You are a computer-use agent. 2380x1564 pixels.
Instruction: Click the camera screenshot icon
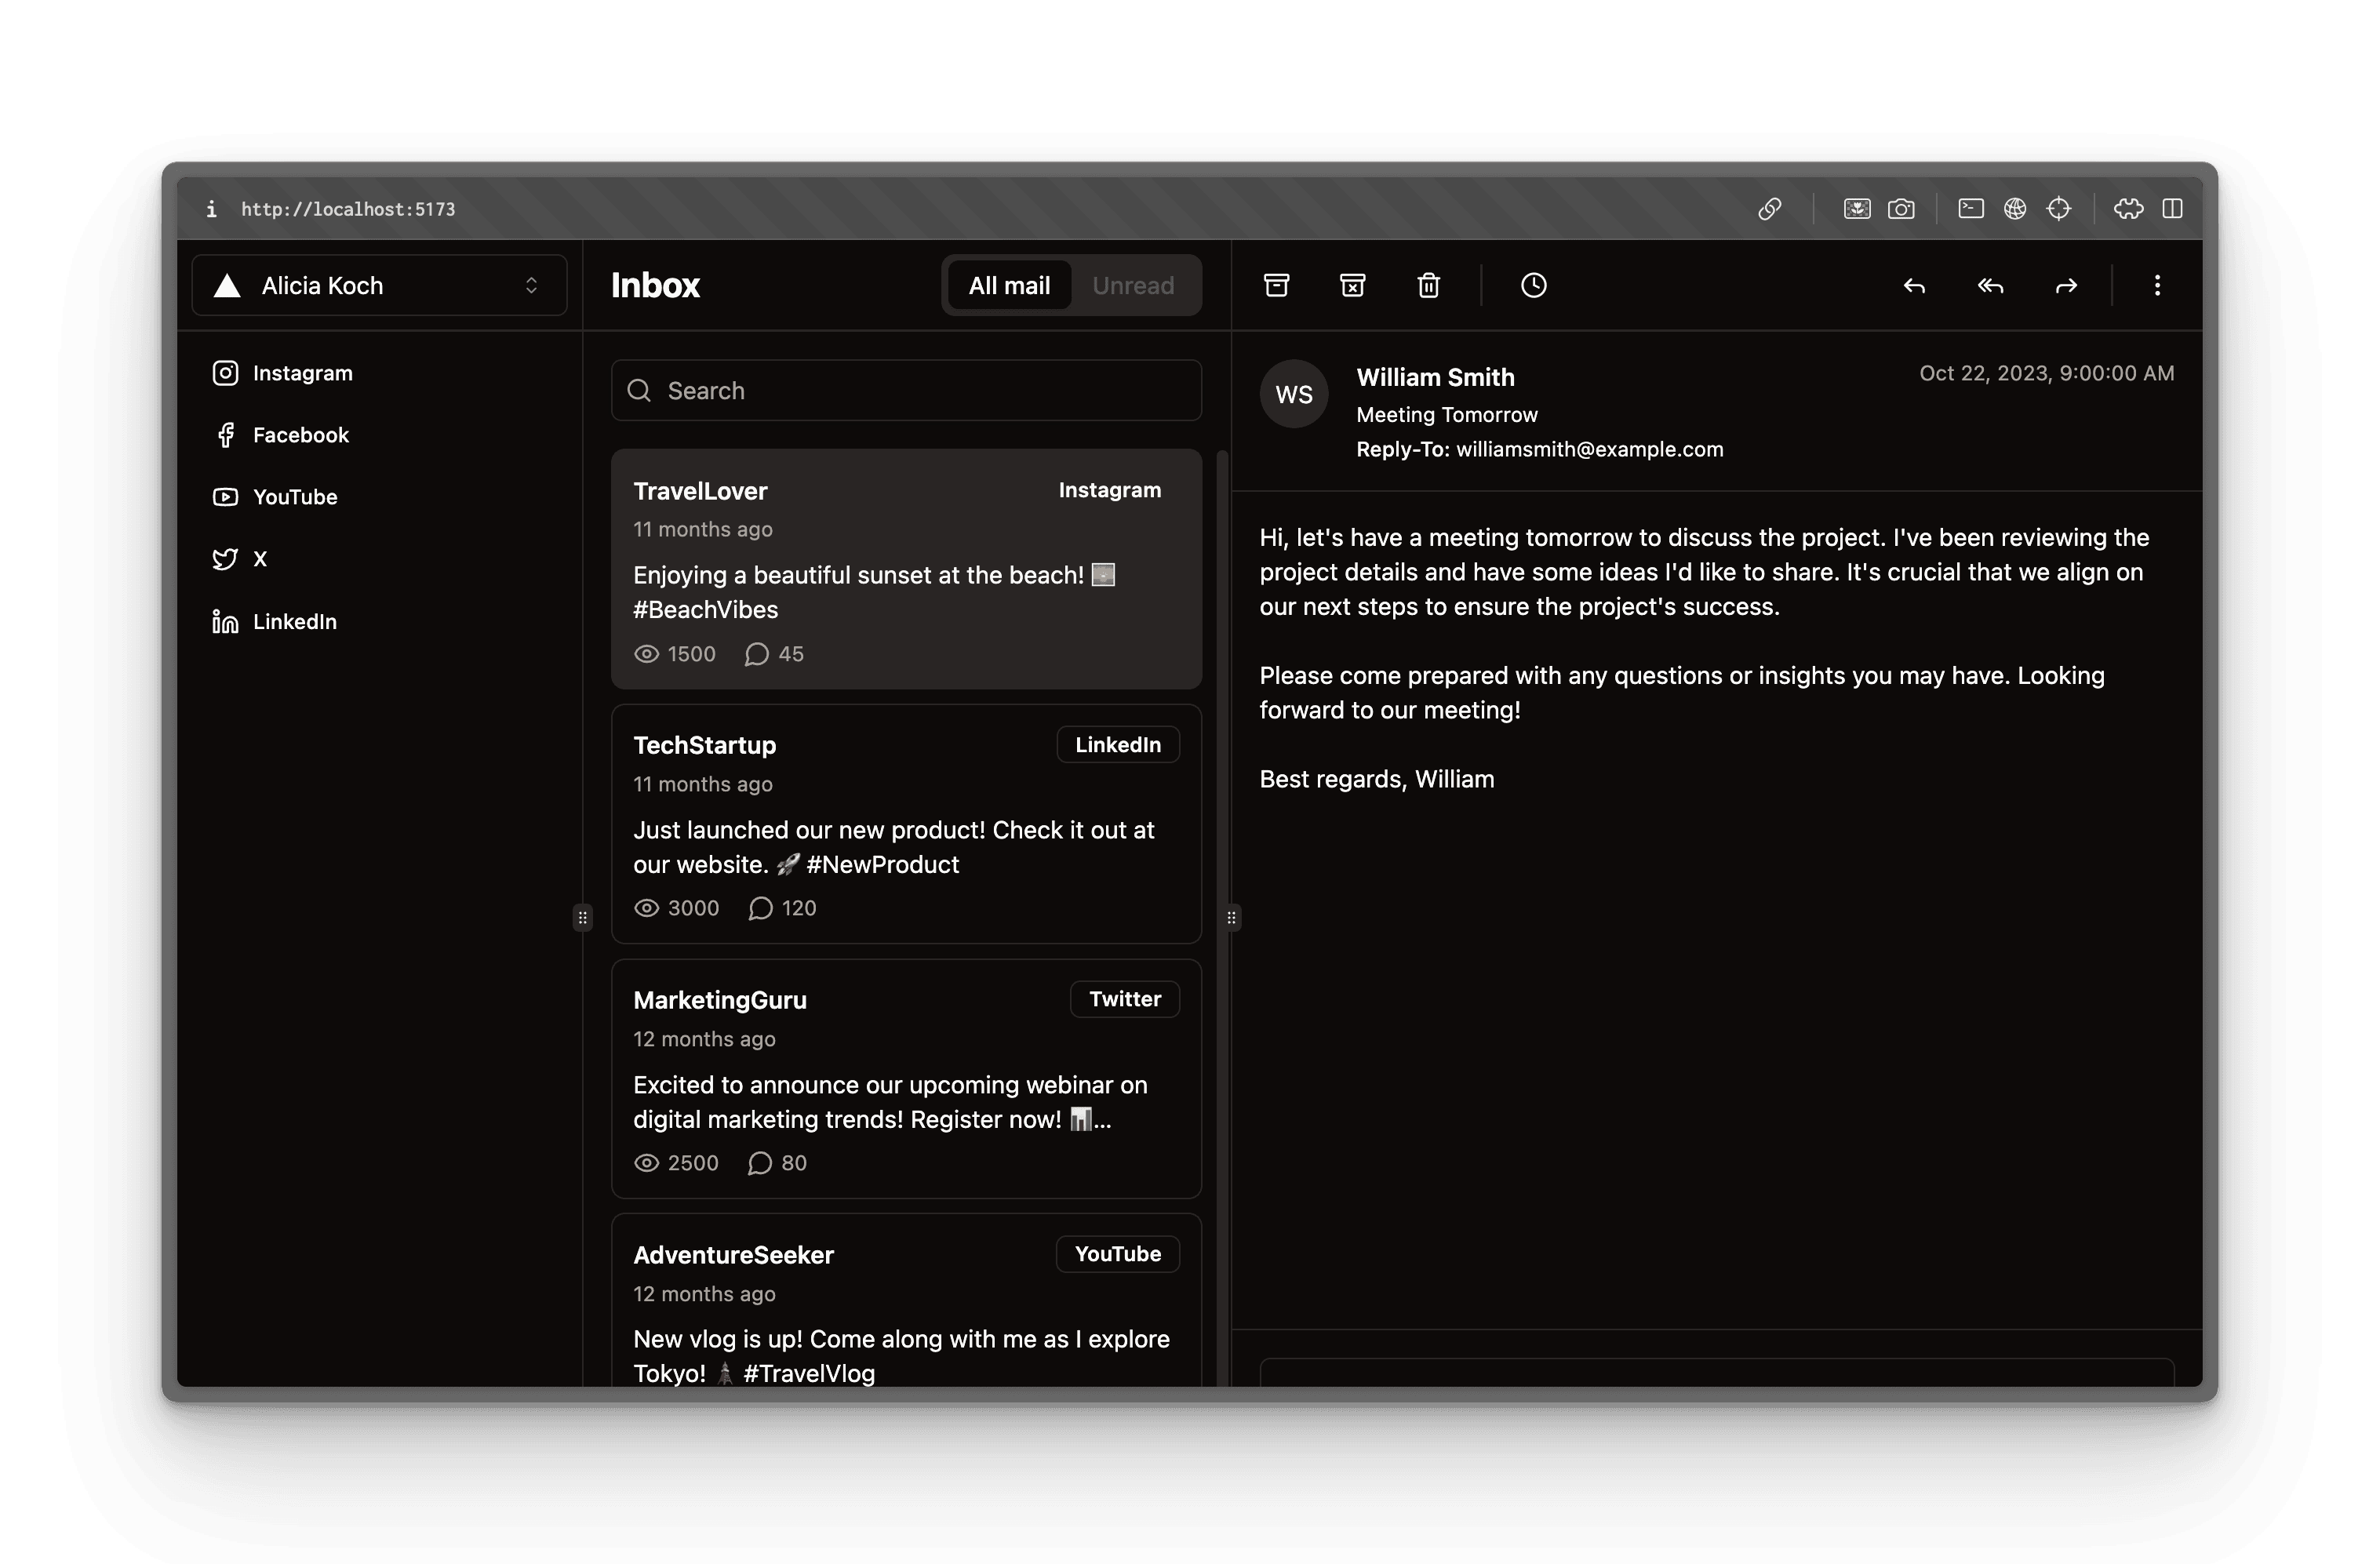[x=1901, y=209]
